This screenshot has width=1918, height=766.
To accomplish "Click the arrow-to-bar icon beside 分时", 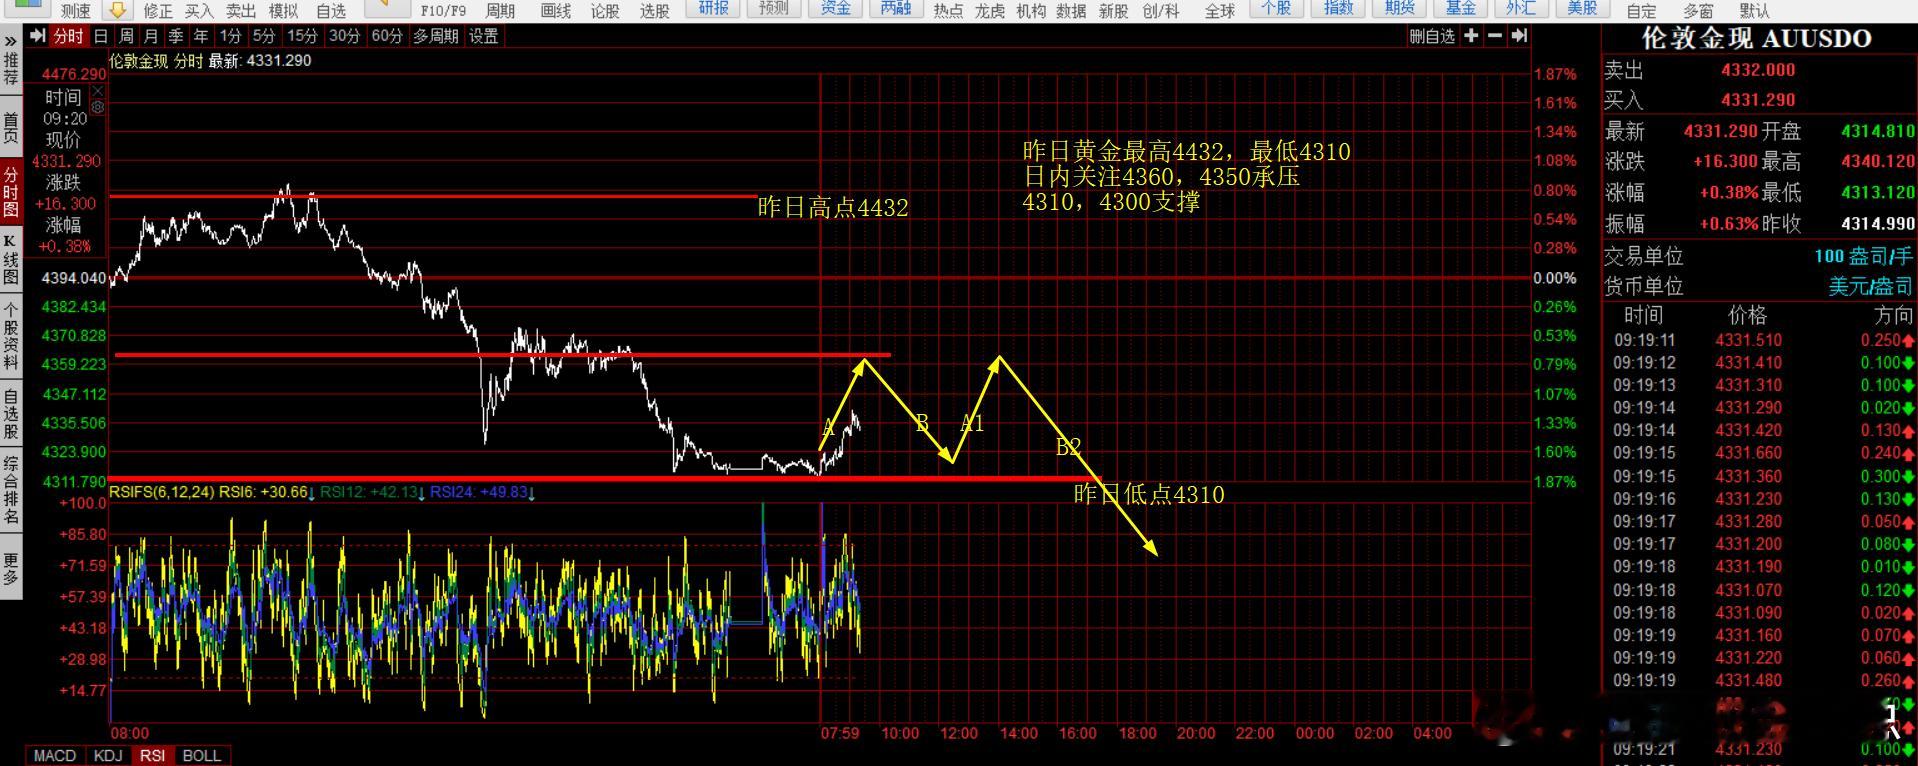I will (x=38, y=36).
